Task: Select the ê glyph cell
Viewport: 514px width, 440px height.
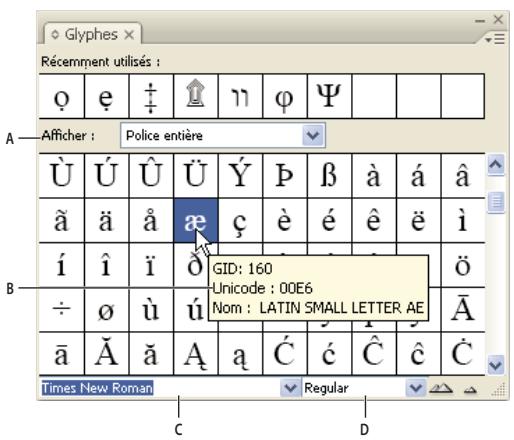Action: coord(375,220)
